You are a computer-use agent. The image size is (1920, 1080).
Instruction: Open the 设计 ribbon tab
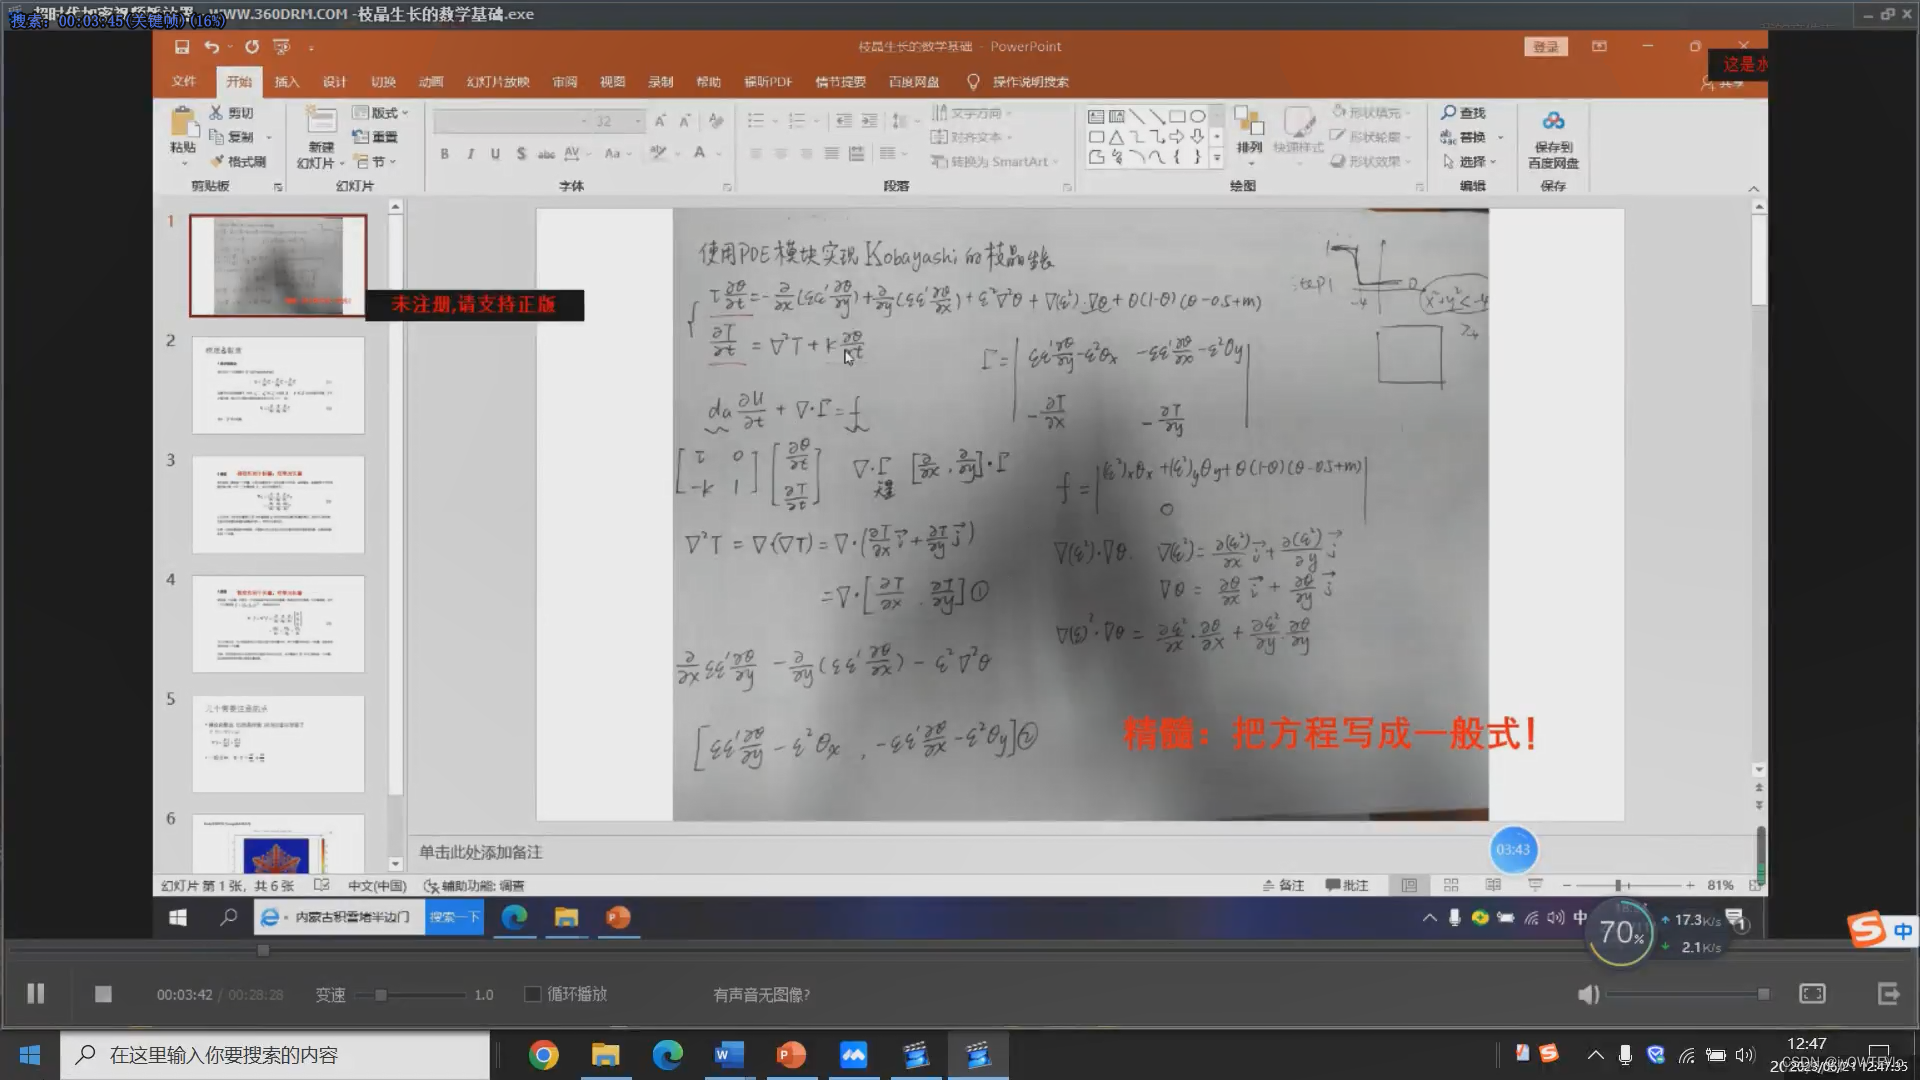tap(334, 82)
